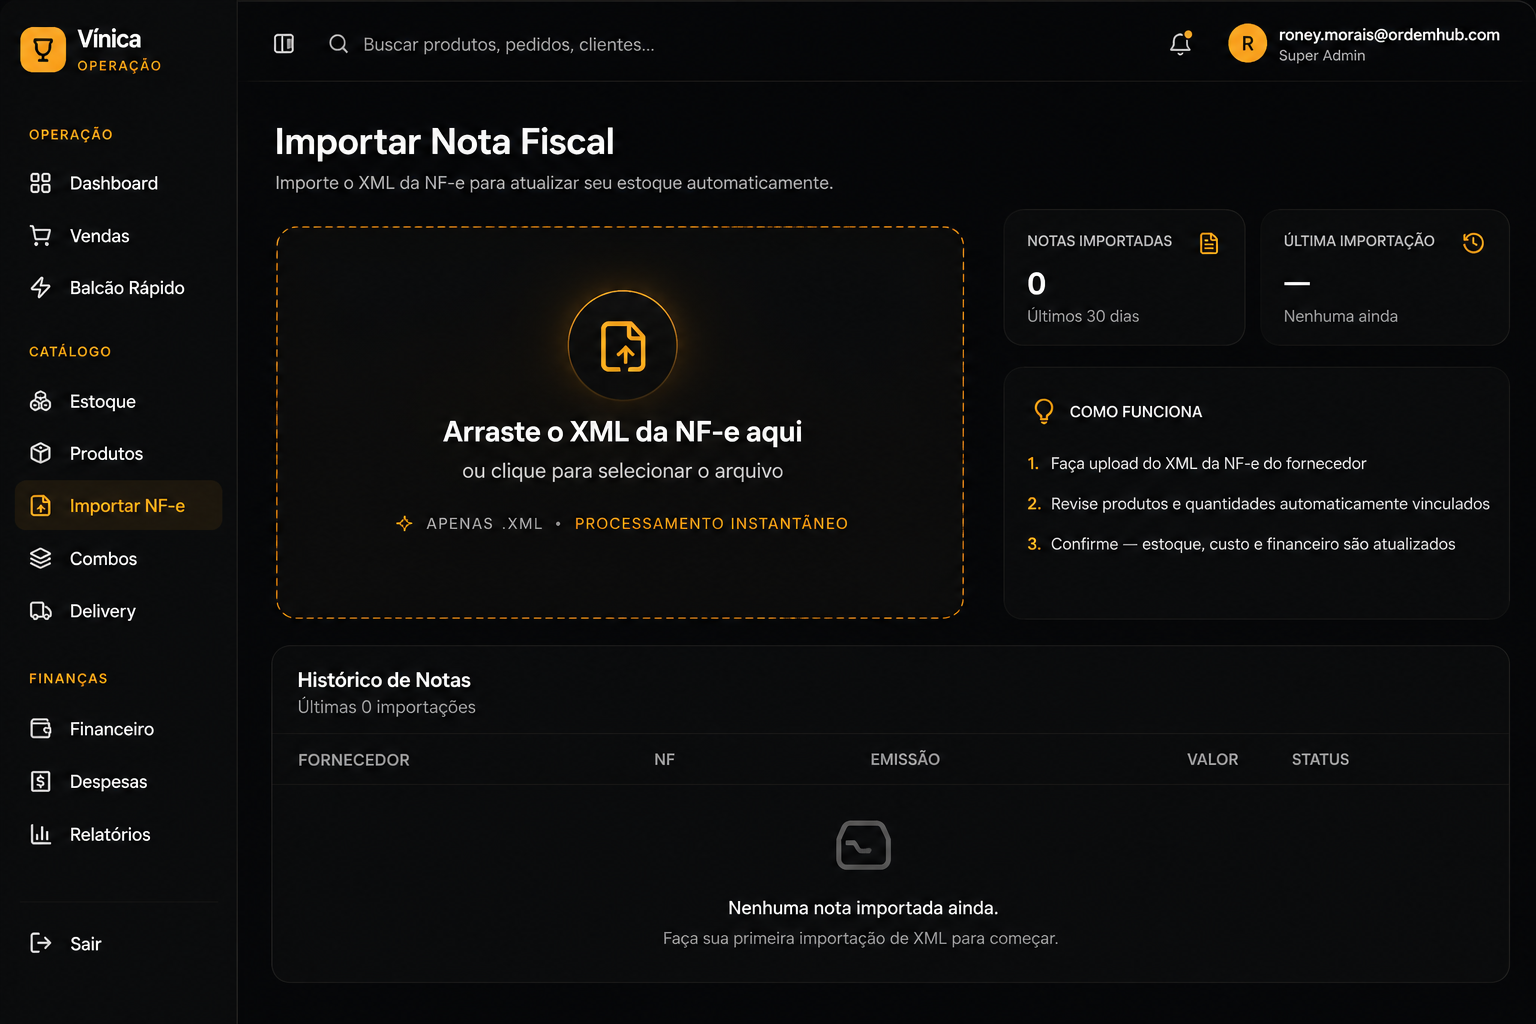Click the Importar NF-e file icon
The width and height of the screenshot is (1536, 1024).
[40, 506]
